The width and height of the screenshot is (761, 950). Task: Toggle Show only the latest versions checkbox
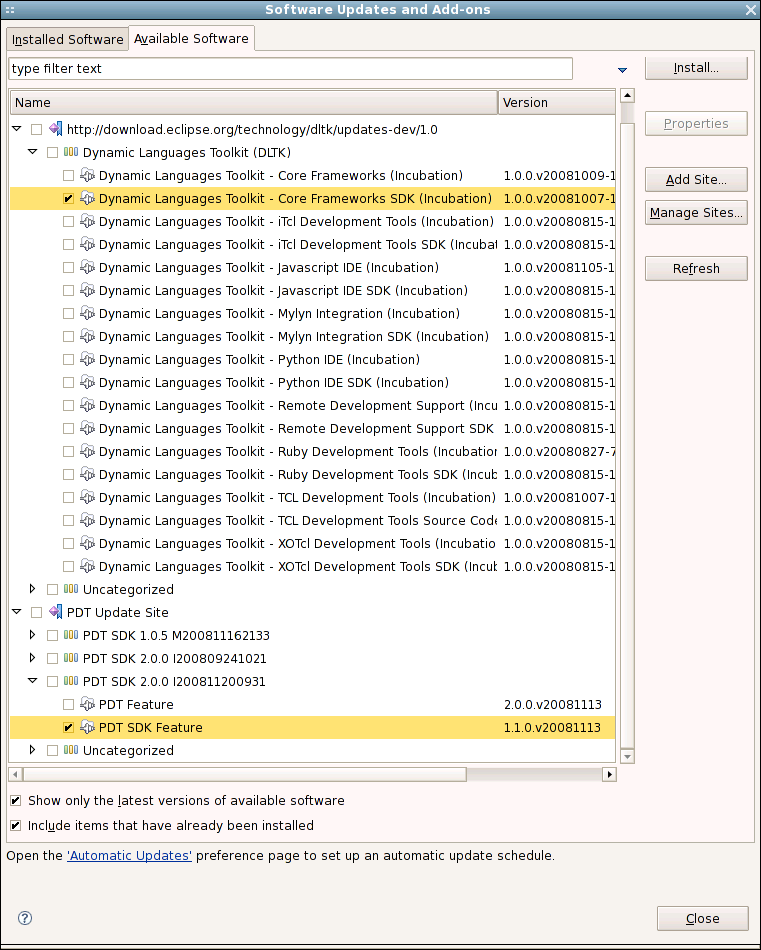(x=16, y=800)
